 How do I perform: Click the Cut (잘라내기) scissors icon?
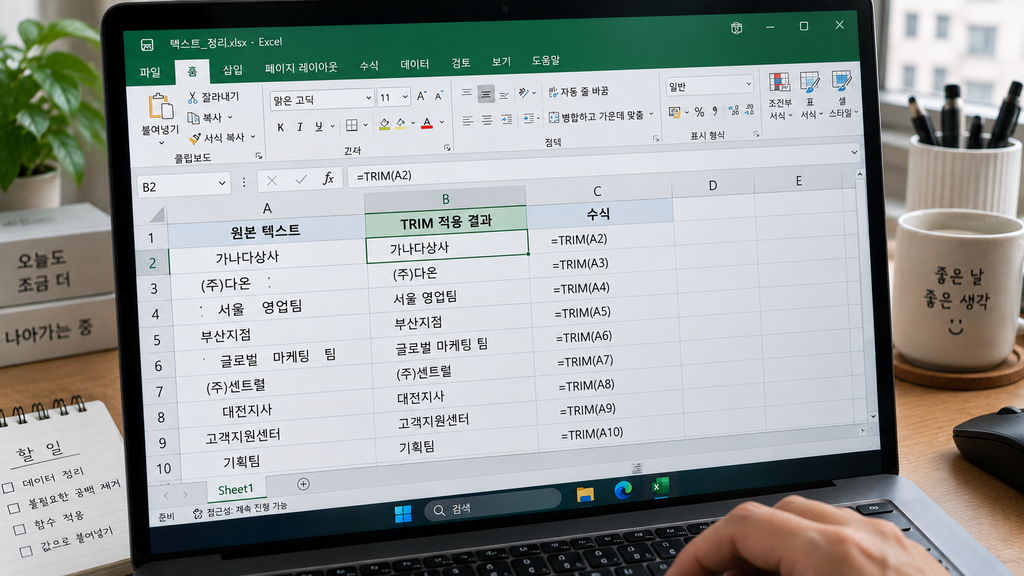point(193,98)
